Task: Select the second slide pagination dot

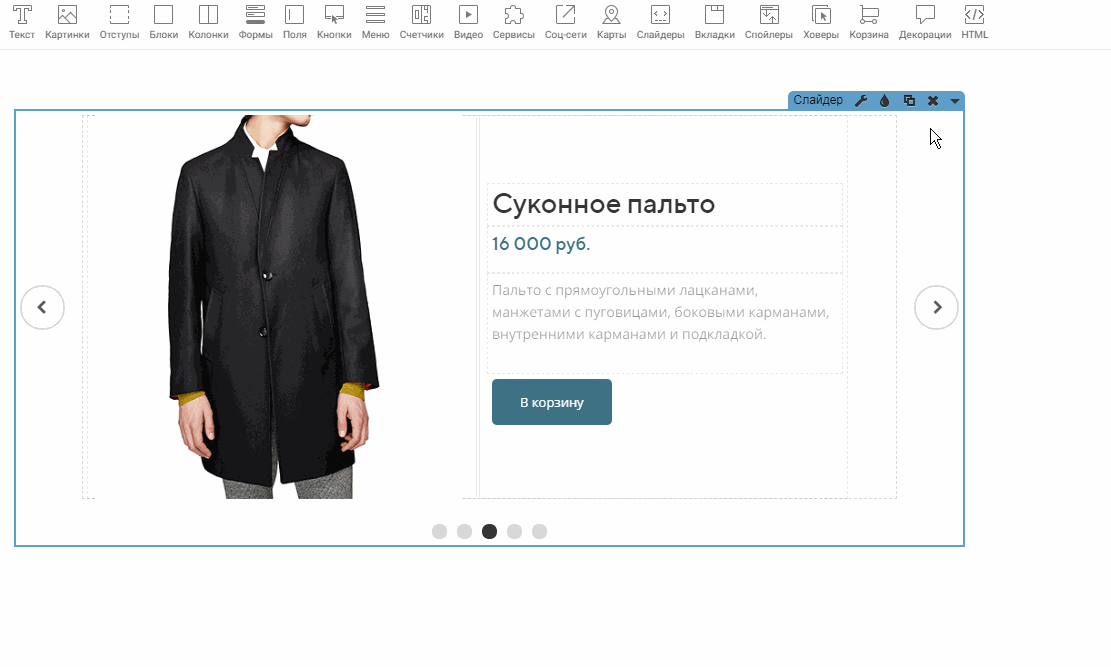Action: tap(464, 531)
